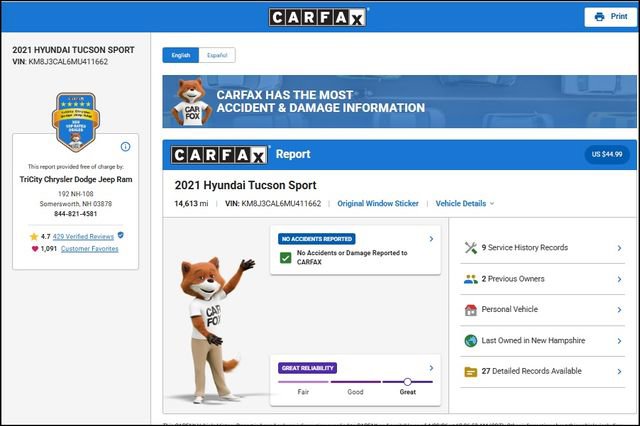The image size is (640, 426).
Task: Click 9 Service History Records text
Action: pos(524,248)
